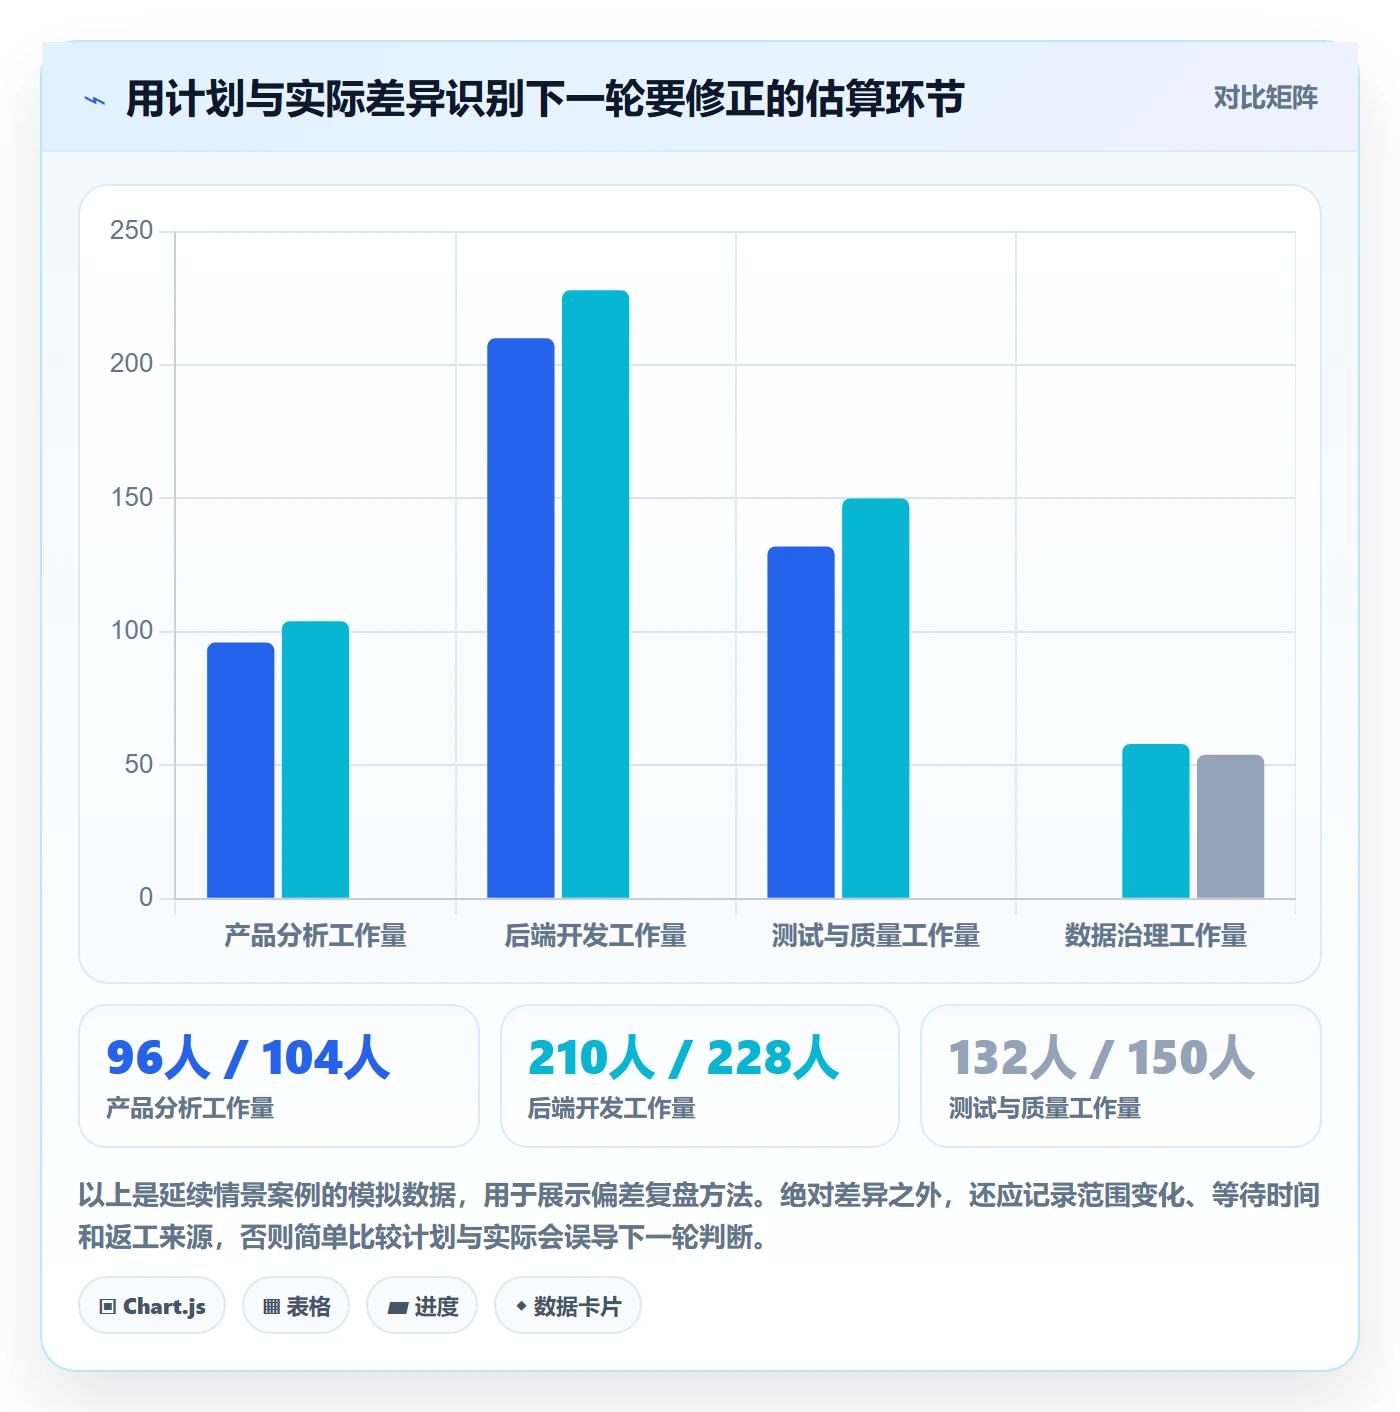Click the main title 用计划与实际差异识别…
The image size is (1400, 1412).
(x=545, y=99)
